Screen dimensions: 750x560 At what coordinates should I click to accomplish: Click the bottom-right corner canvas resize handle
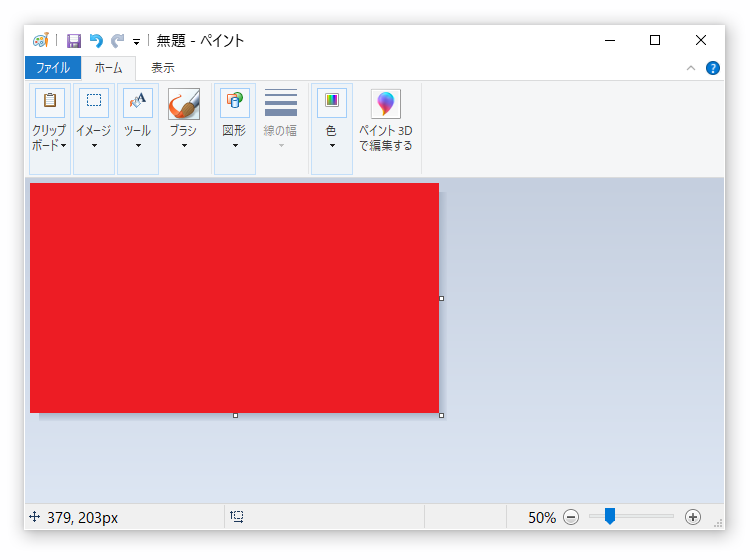tap(441, 416)
